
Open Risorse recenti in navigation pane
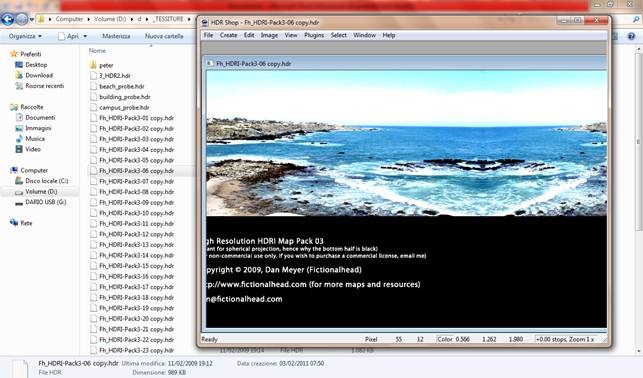click(45, 86)
